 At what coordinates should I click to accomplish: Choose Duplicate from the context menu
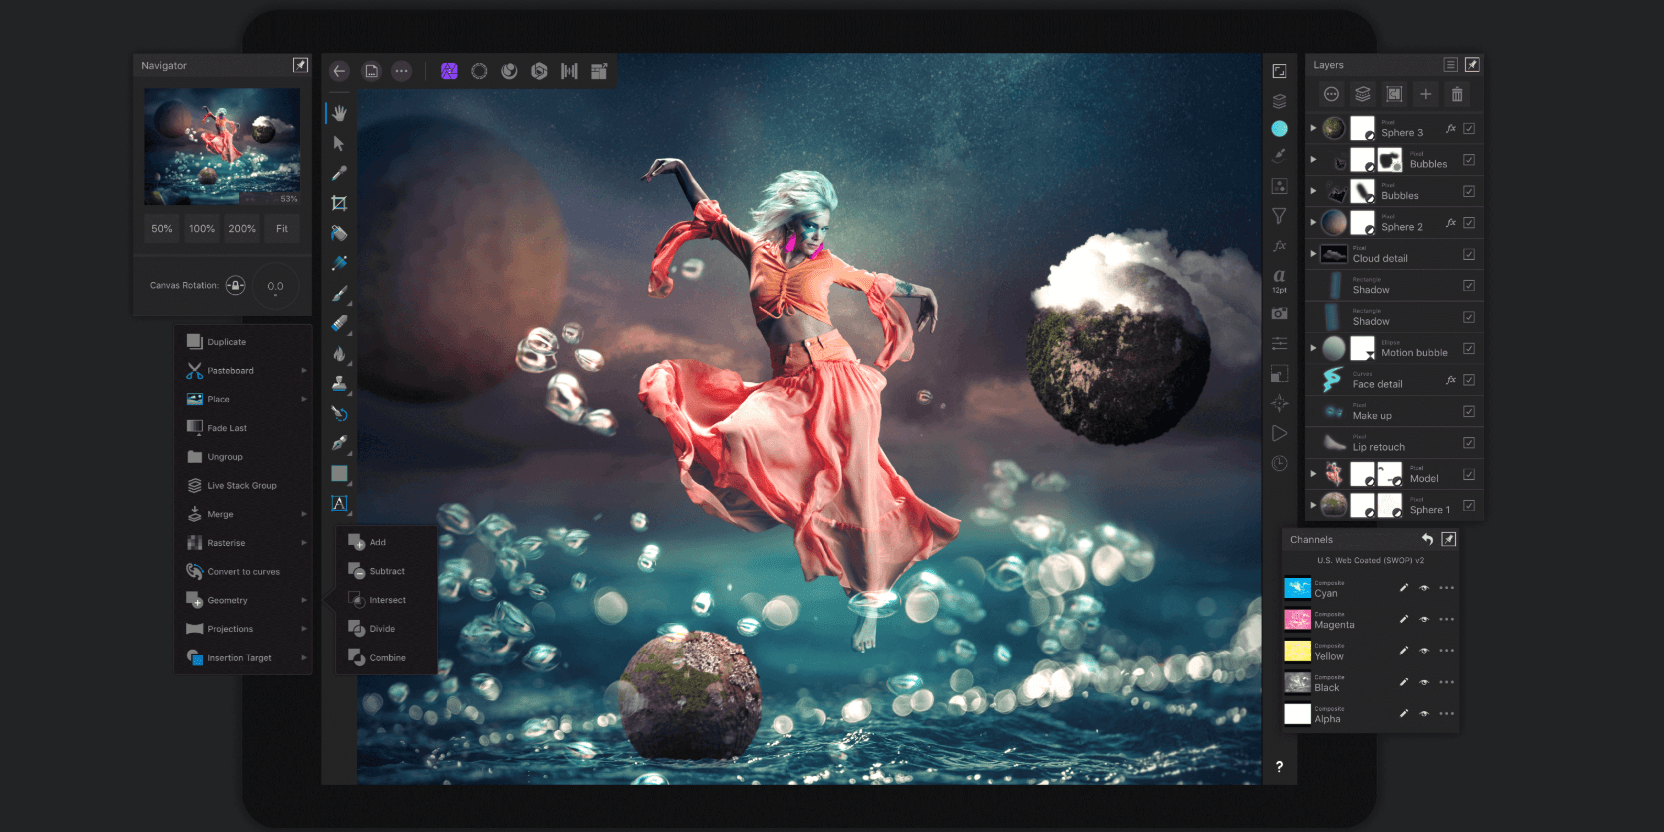click(227, 342)
